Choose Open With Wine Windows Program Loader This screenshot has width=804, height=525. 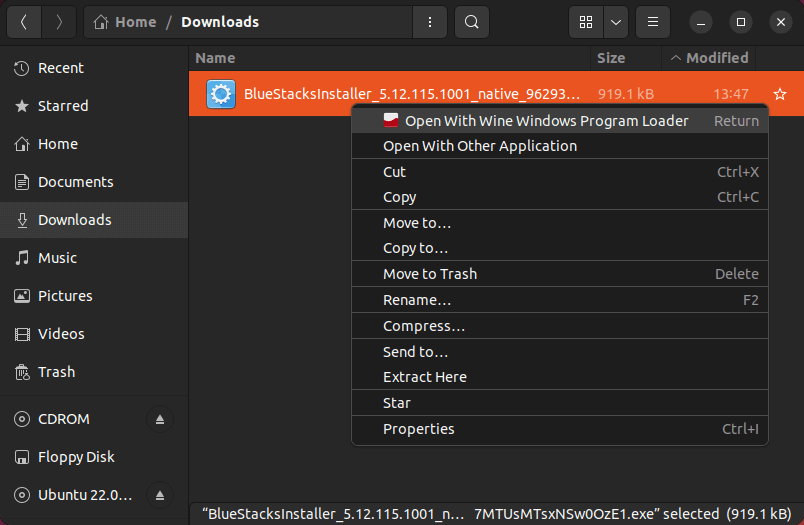[x=560, y=121]
